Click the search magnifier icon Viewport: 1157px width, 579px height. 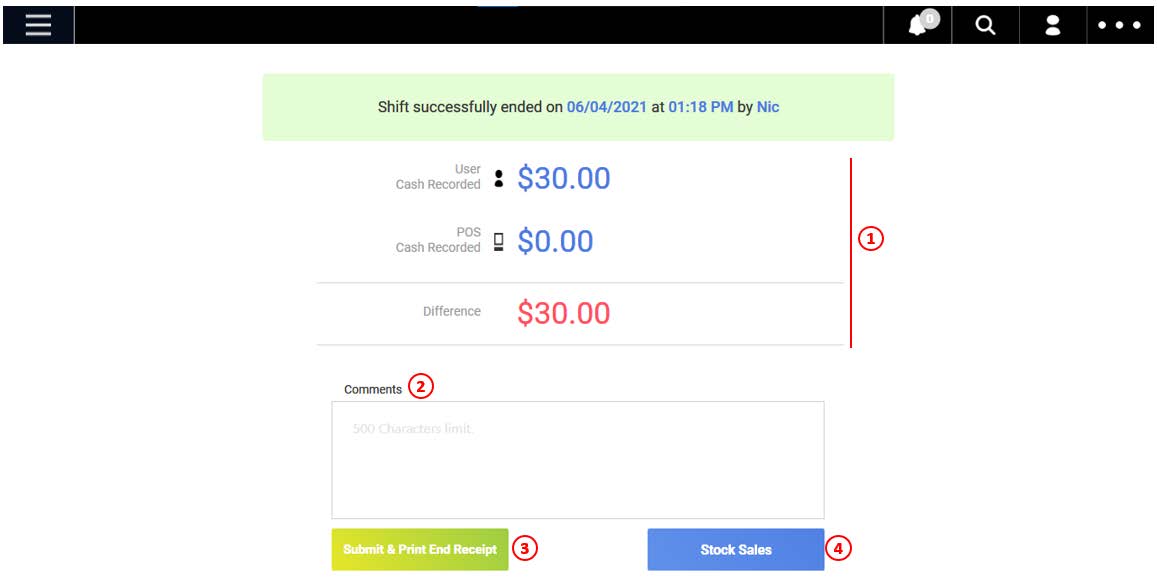pos(985,26)
